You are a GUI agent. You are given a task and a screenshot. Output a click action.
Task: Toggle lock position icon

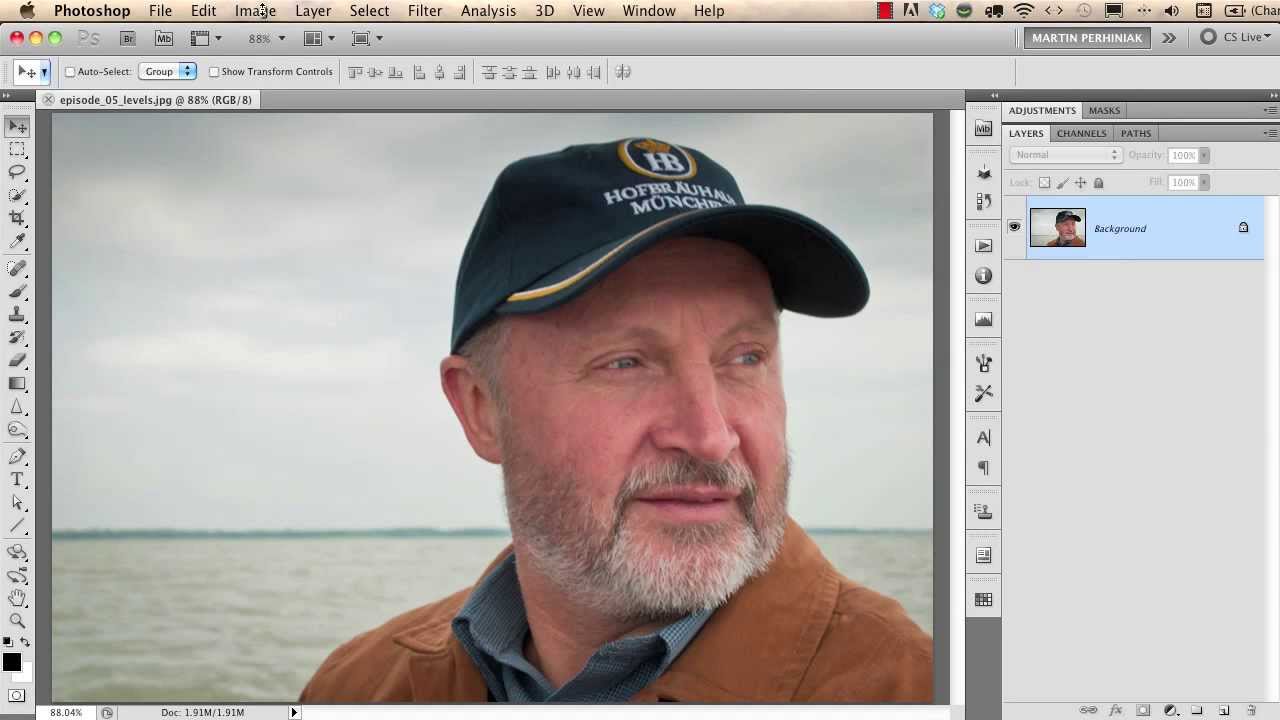click(1080, 183)
